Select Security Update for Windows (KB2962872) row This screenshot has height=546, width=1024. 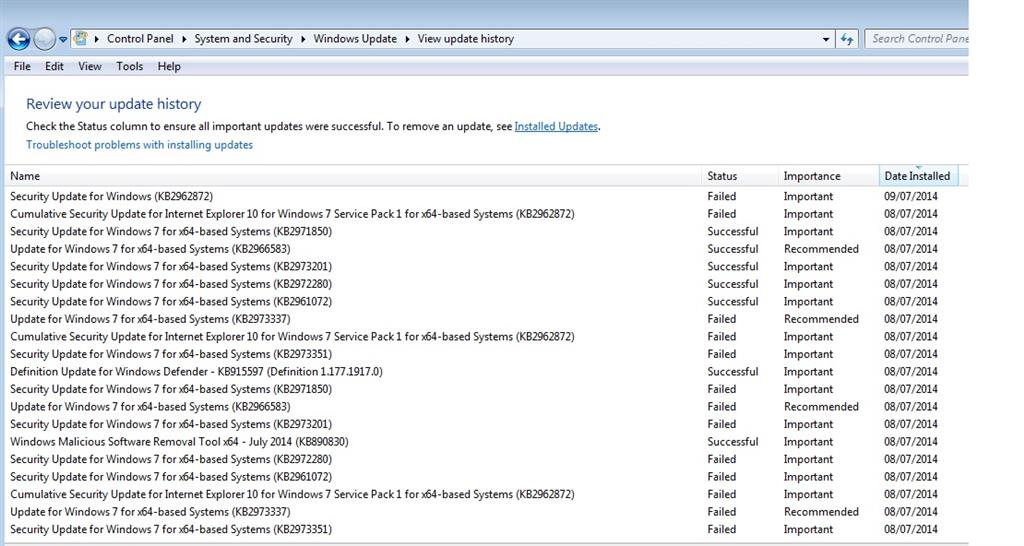click(x=483, y=197)
